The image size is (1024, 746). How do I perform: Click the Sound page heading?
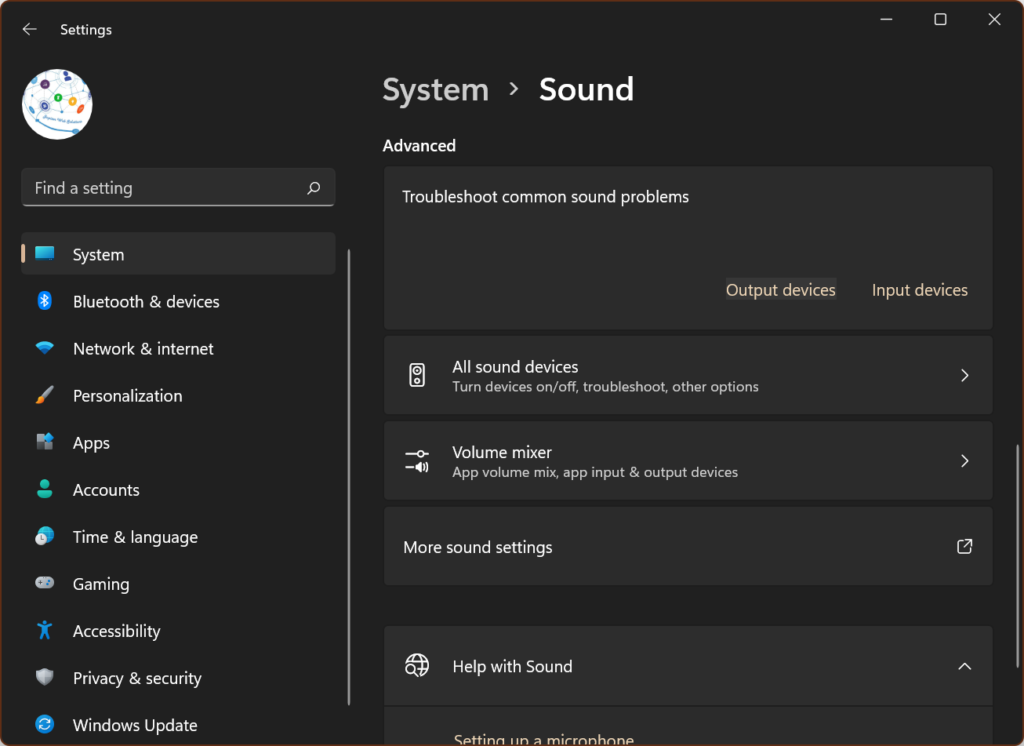click(586, 89)
